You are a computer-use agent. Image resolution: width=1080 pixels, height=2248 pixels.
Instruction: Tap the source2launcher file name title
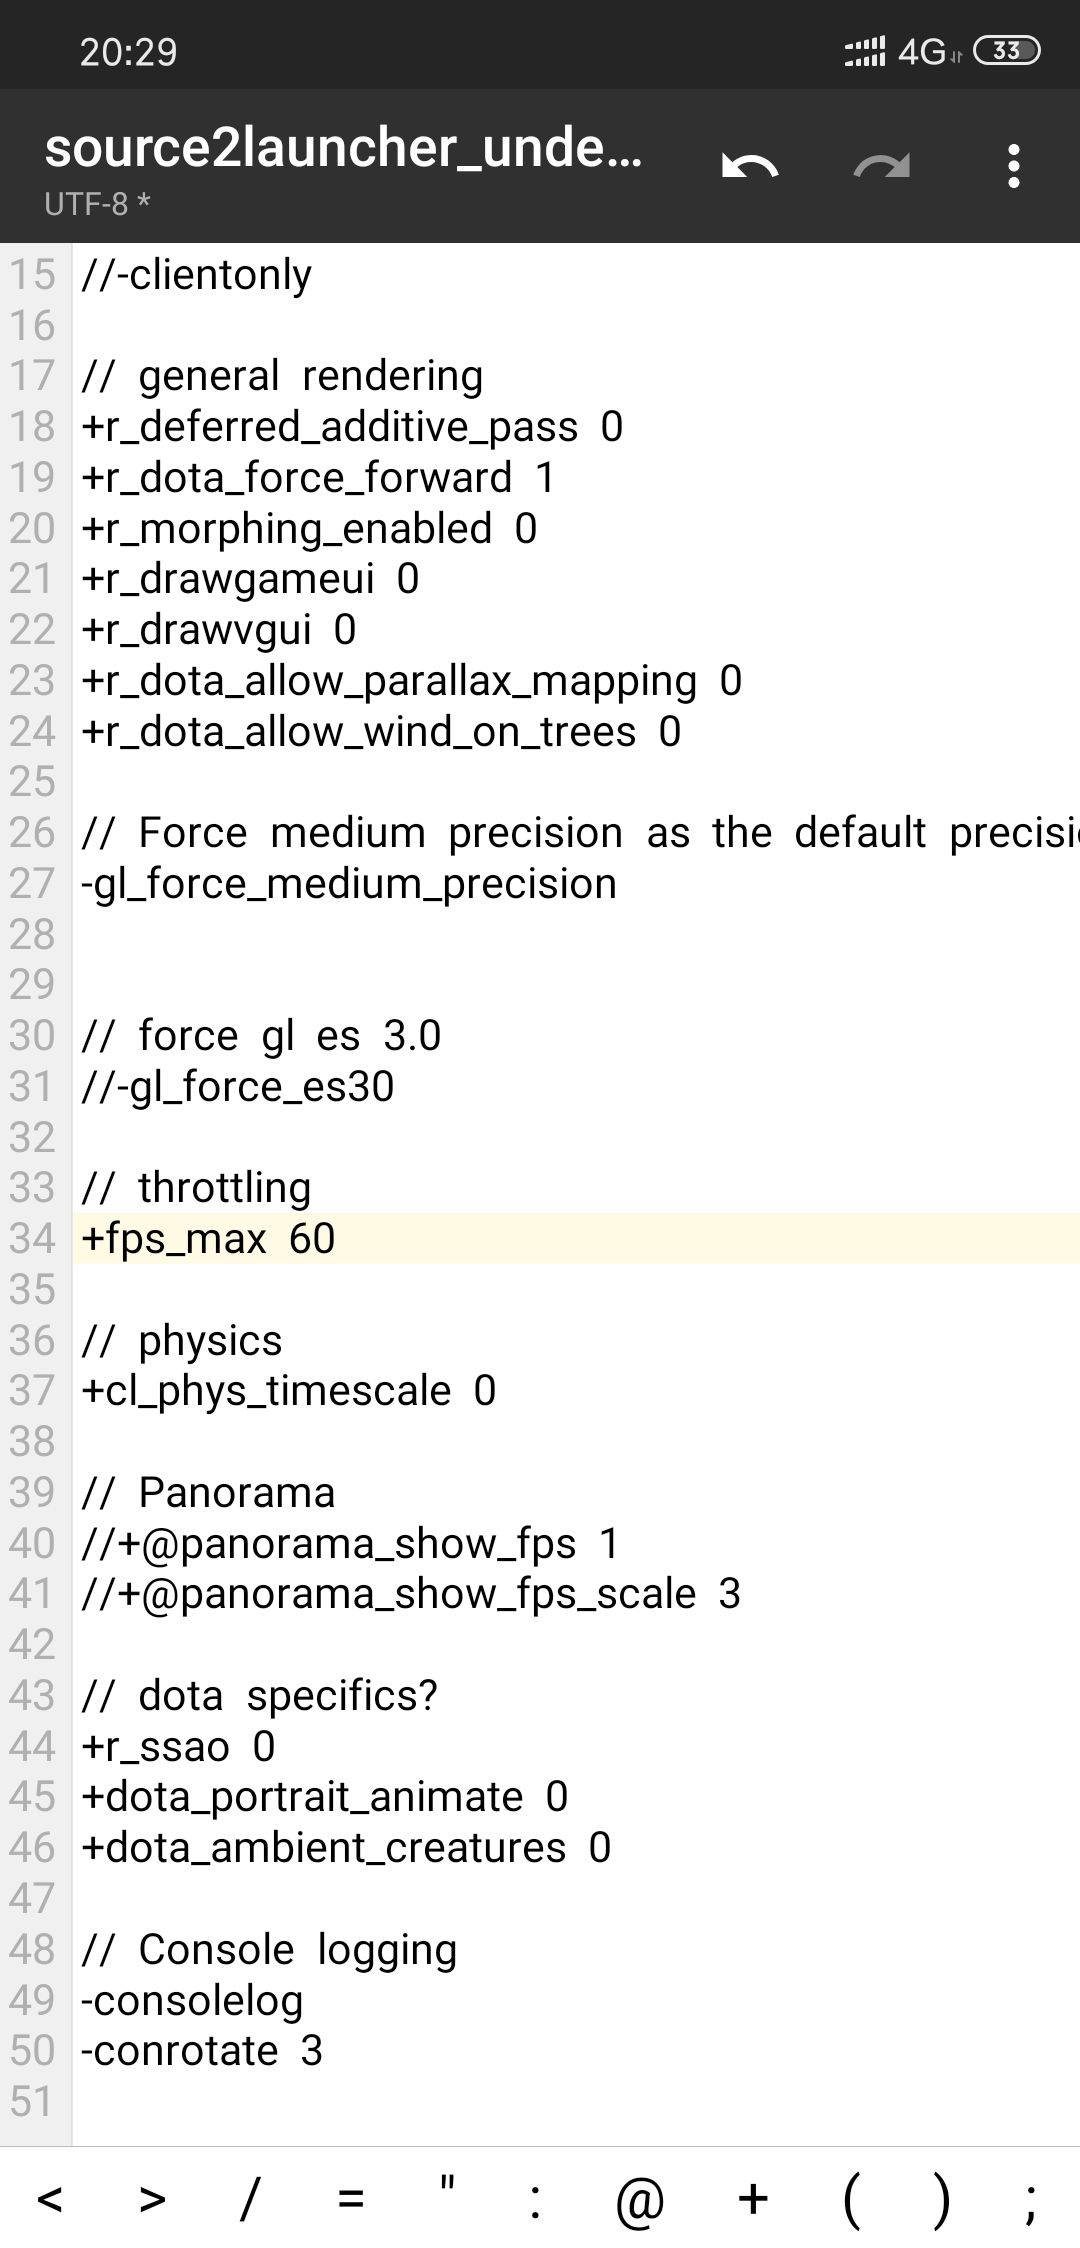pos(343,148)
